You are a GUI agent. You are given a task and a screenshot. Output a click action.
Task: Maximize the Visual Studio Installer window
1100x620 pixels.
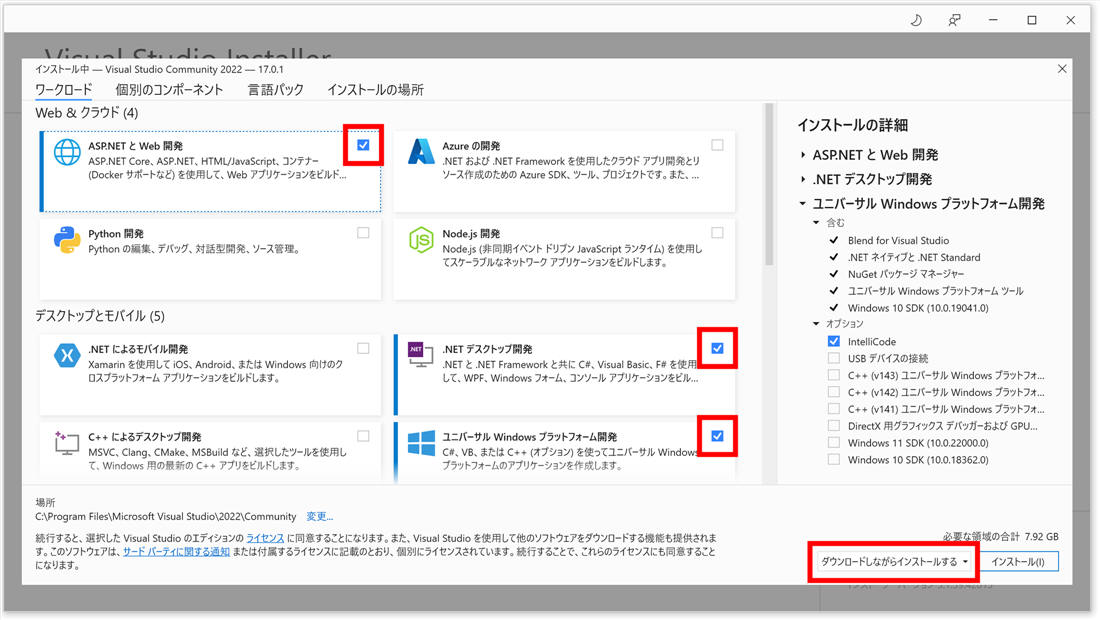1031,20
